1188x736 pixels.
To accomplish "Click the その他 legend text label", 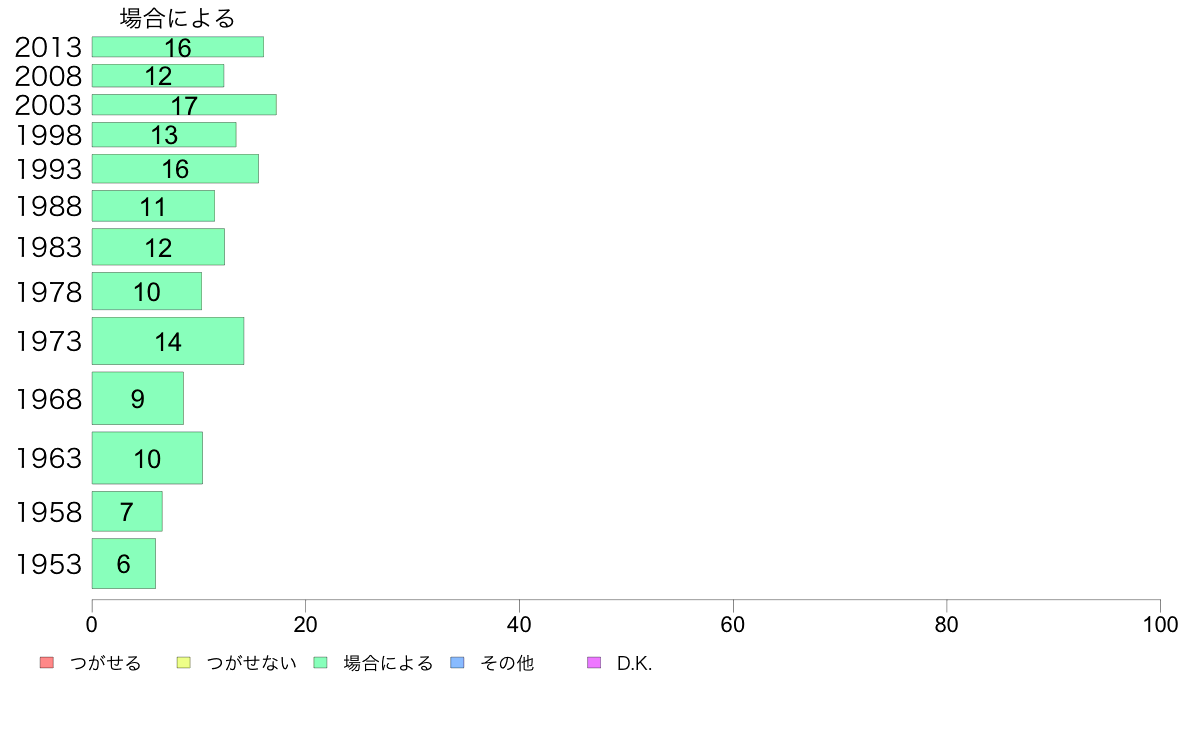I will pyautogui.click(x=507, y=663).
